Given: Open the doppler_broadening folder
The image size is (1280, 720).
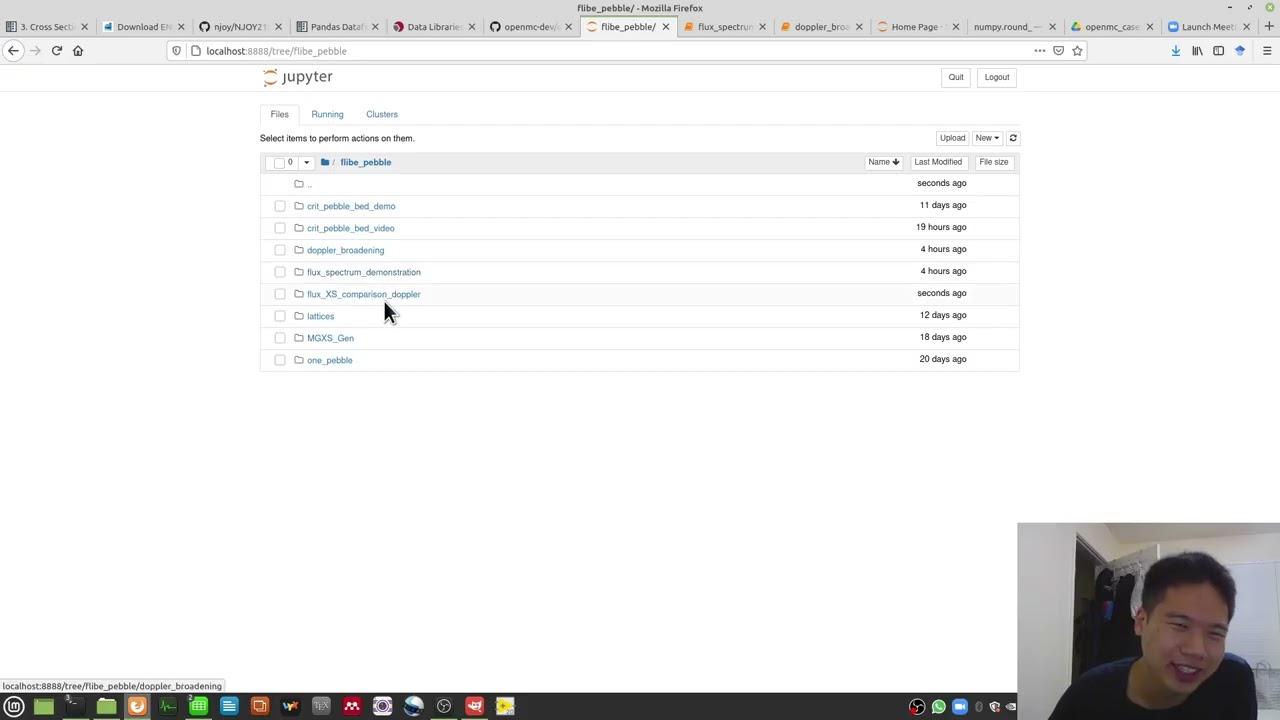Looking at the screenshot, I should 345,250.
